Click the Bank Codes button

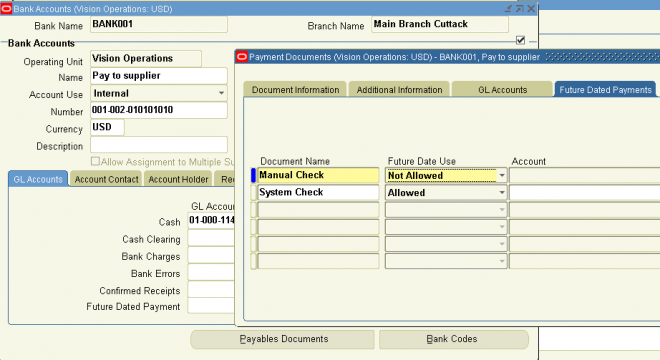pos(454,339)
